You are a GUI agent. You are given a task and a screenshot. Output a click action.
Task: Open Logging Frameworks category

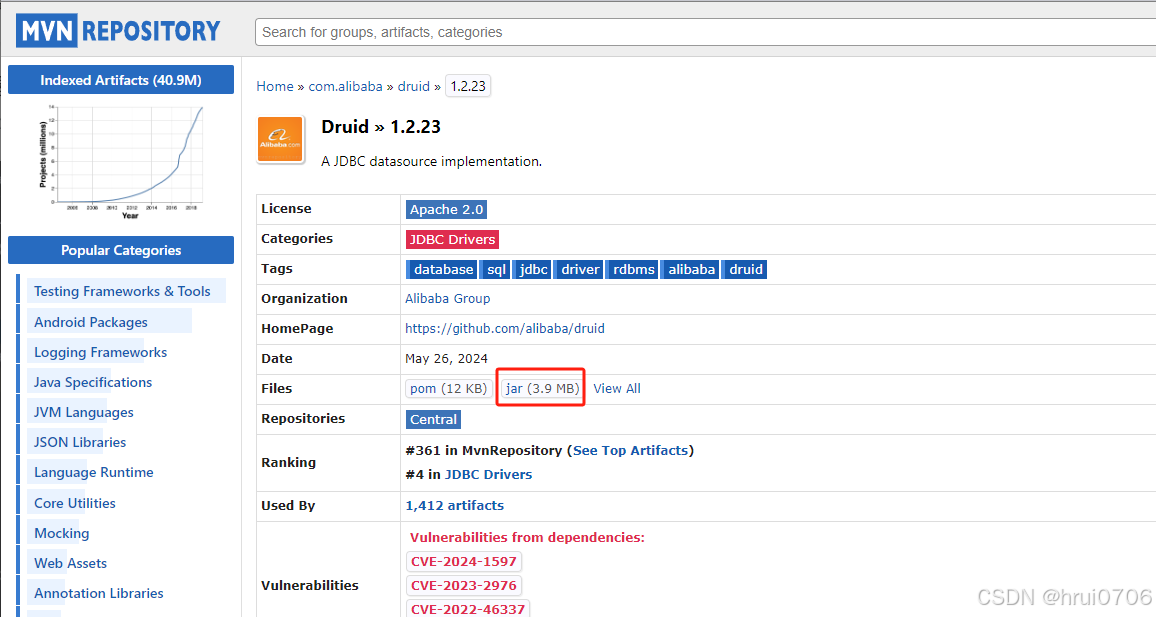(100, 352)
